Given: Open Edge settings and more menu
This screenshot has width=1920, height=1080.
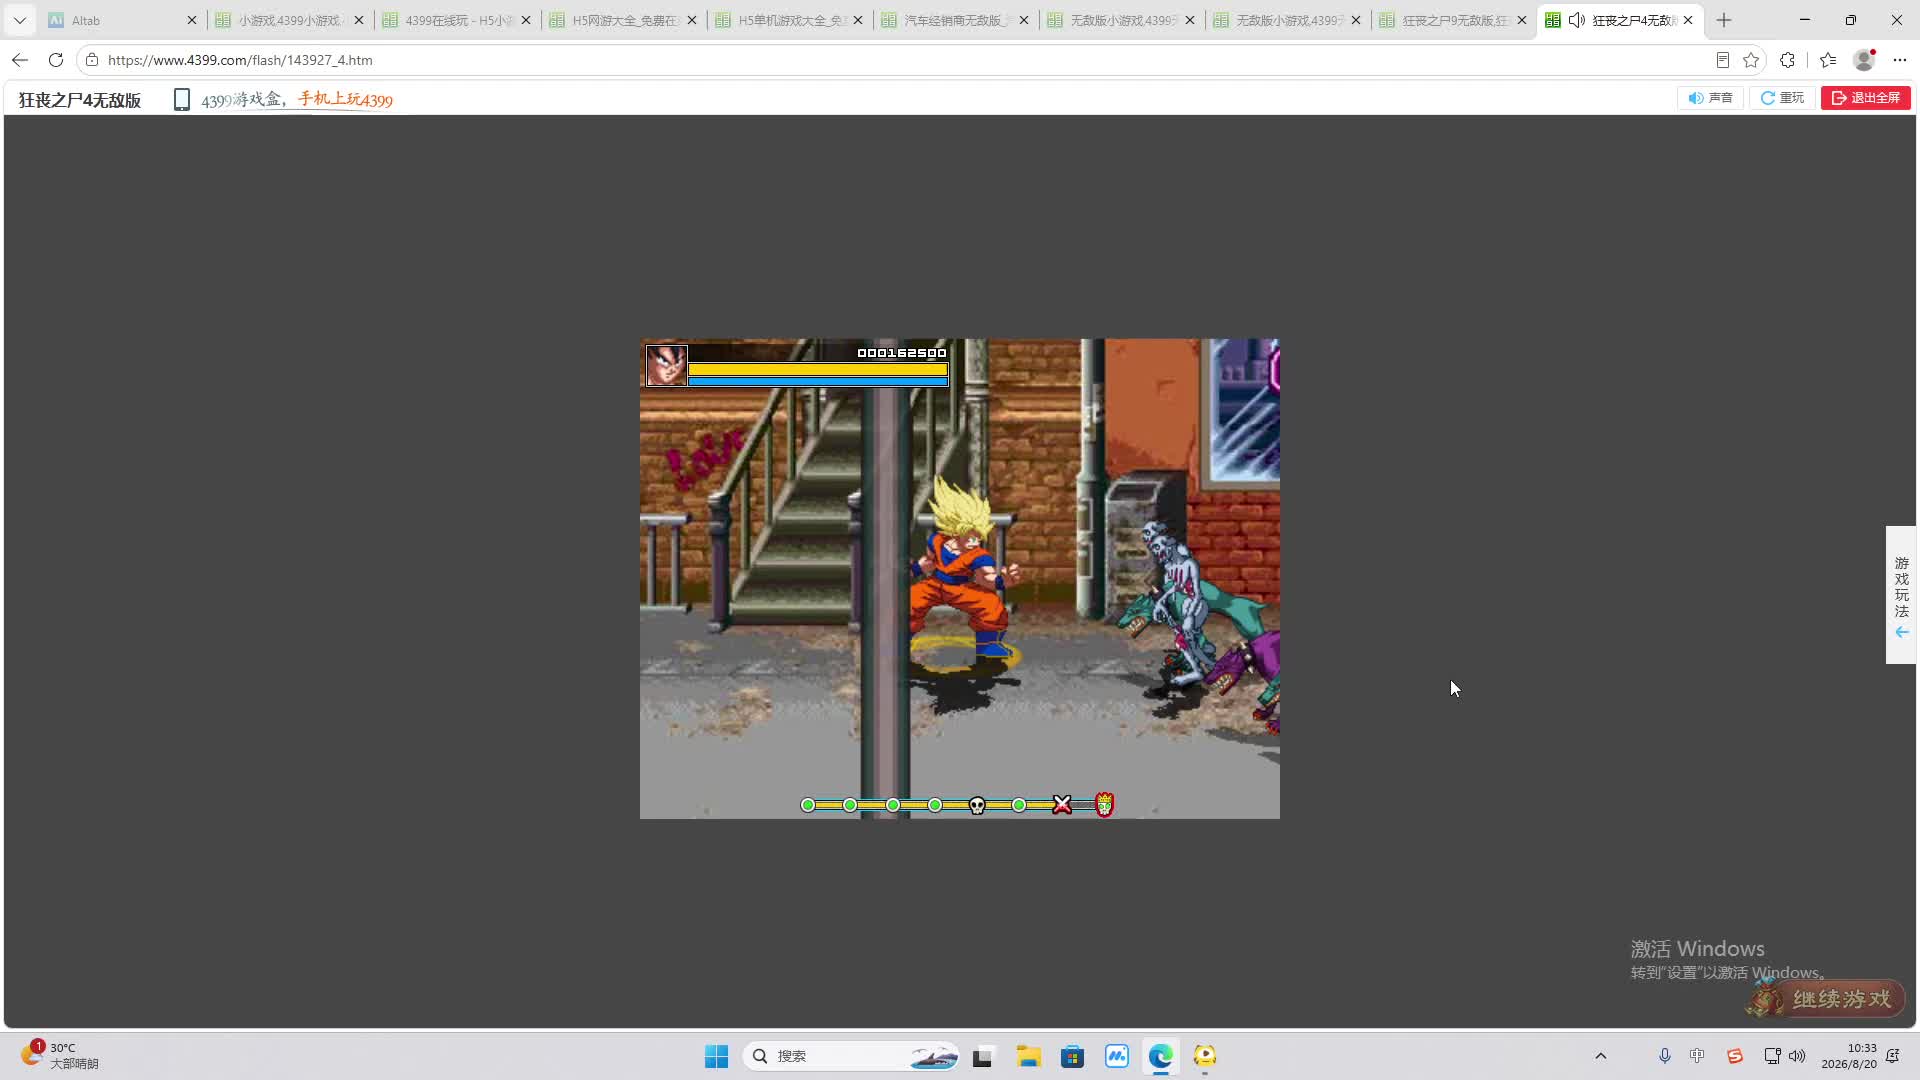Looking at the screenshot, I should tap(1900, 60).
